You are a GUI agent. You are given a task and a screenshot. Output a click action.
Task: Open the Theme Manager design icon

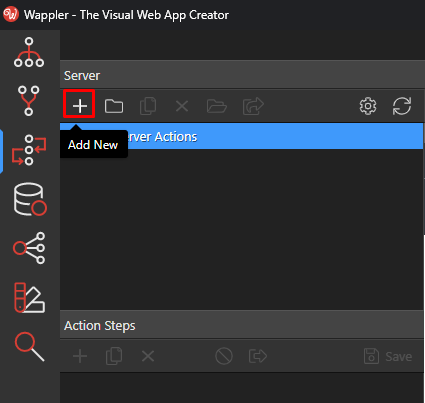[29, 298]
